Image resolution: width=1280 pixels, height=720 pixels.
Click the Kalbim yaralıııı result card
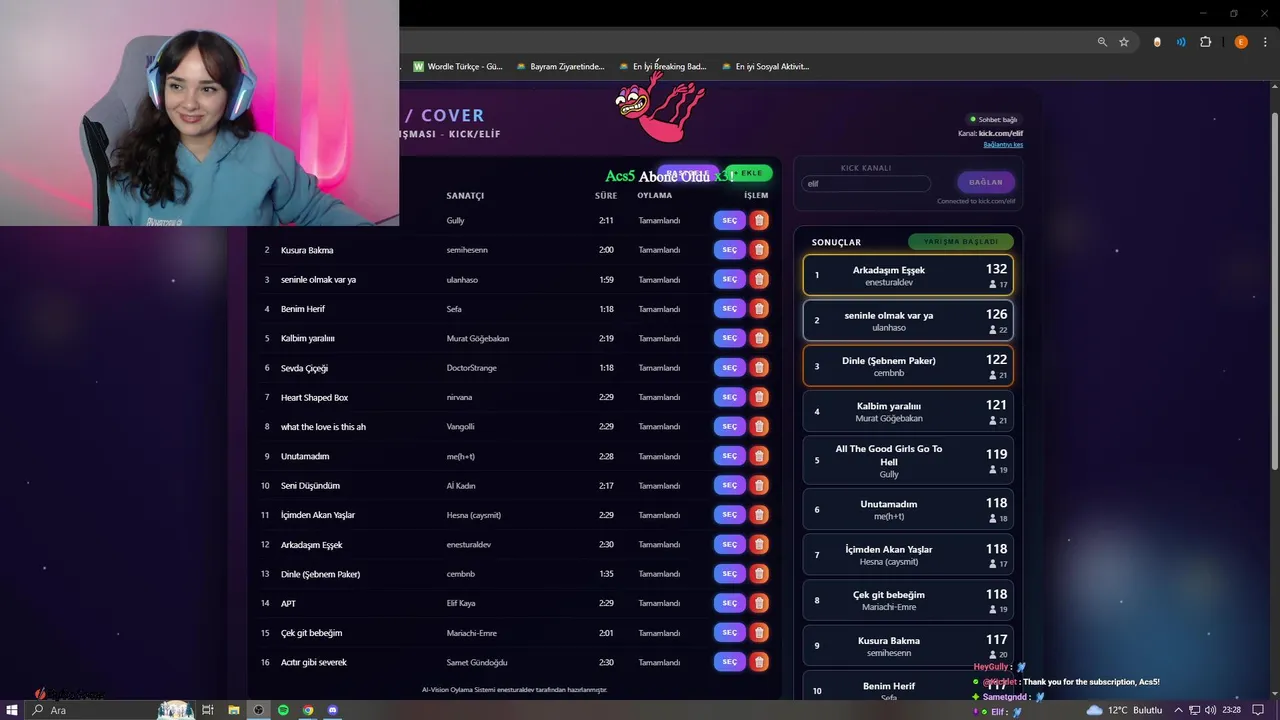click(x=908, y=411)
